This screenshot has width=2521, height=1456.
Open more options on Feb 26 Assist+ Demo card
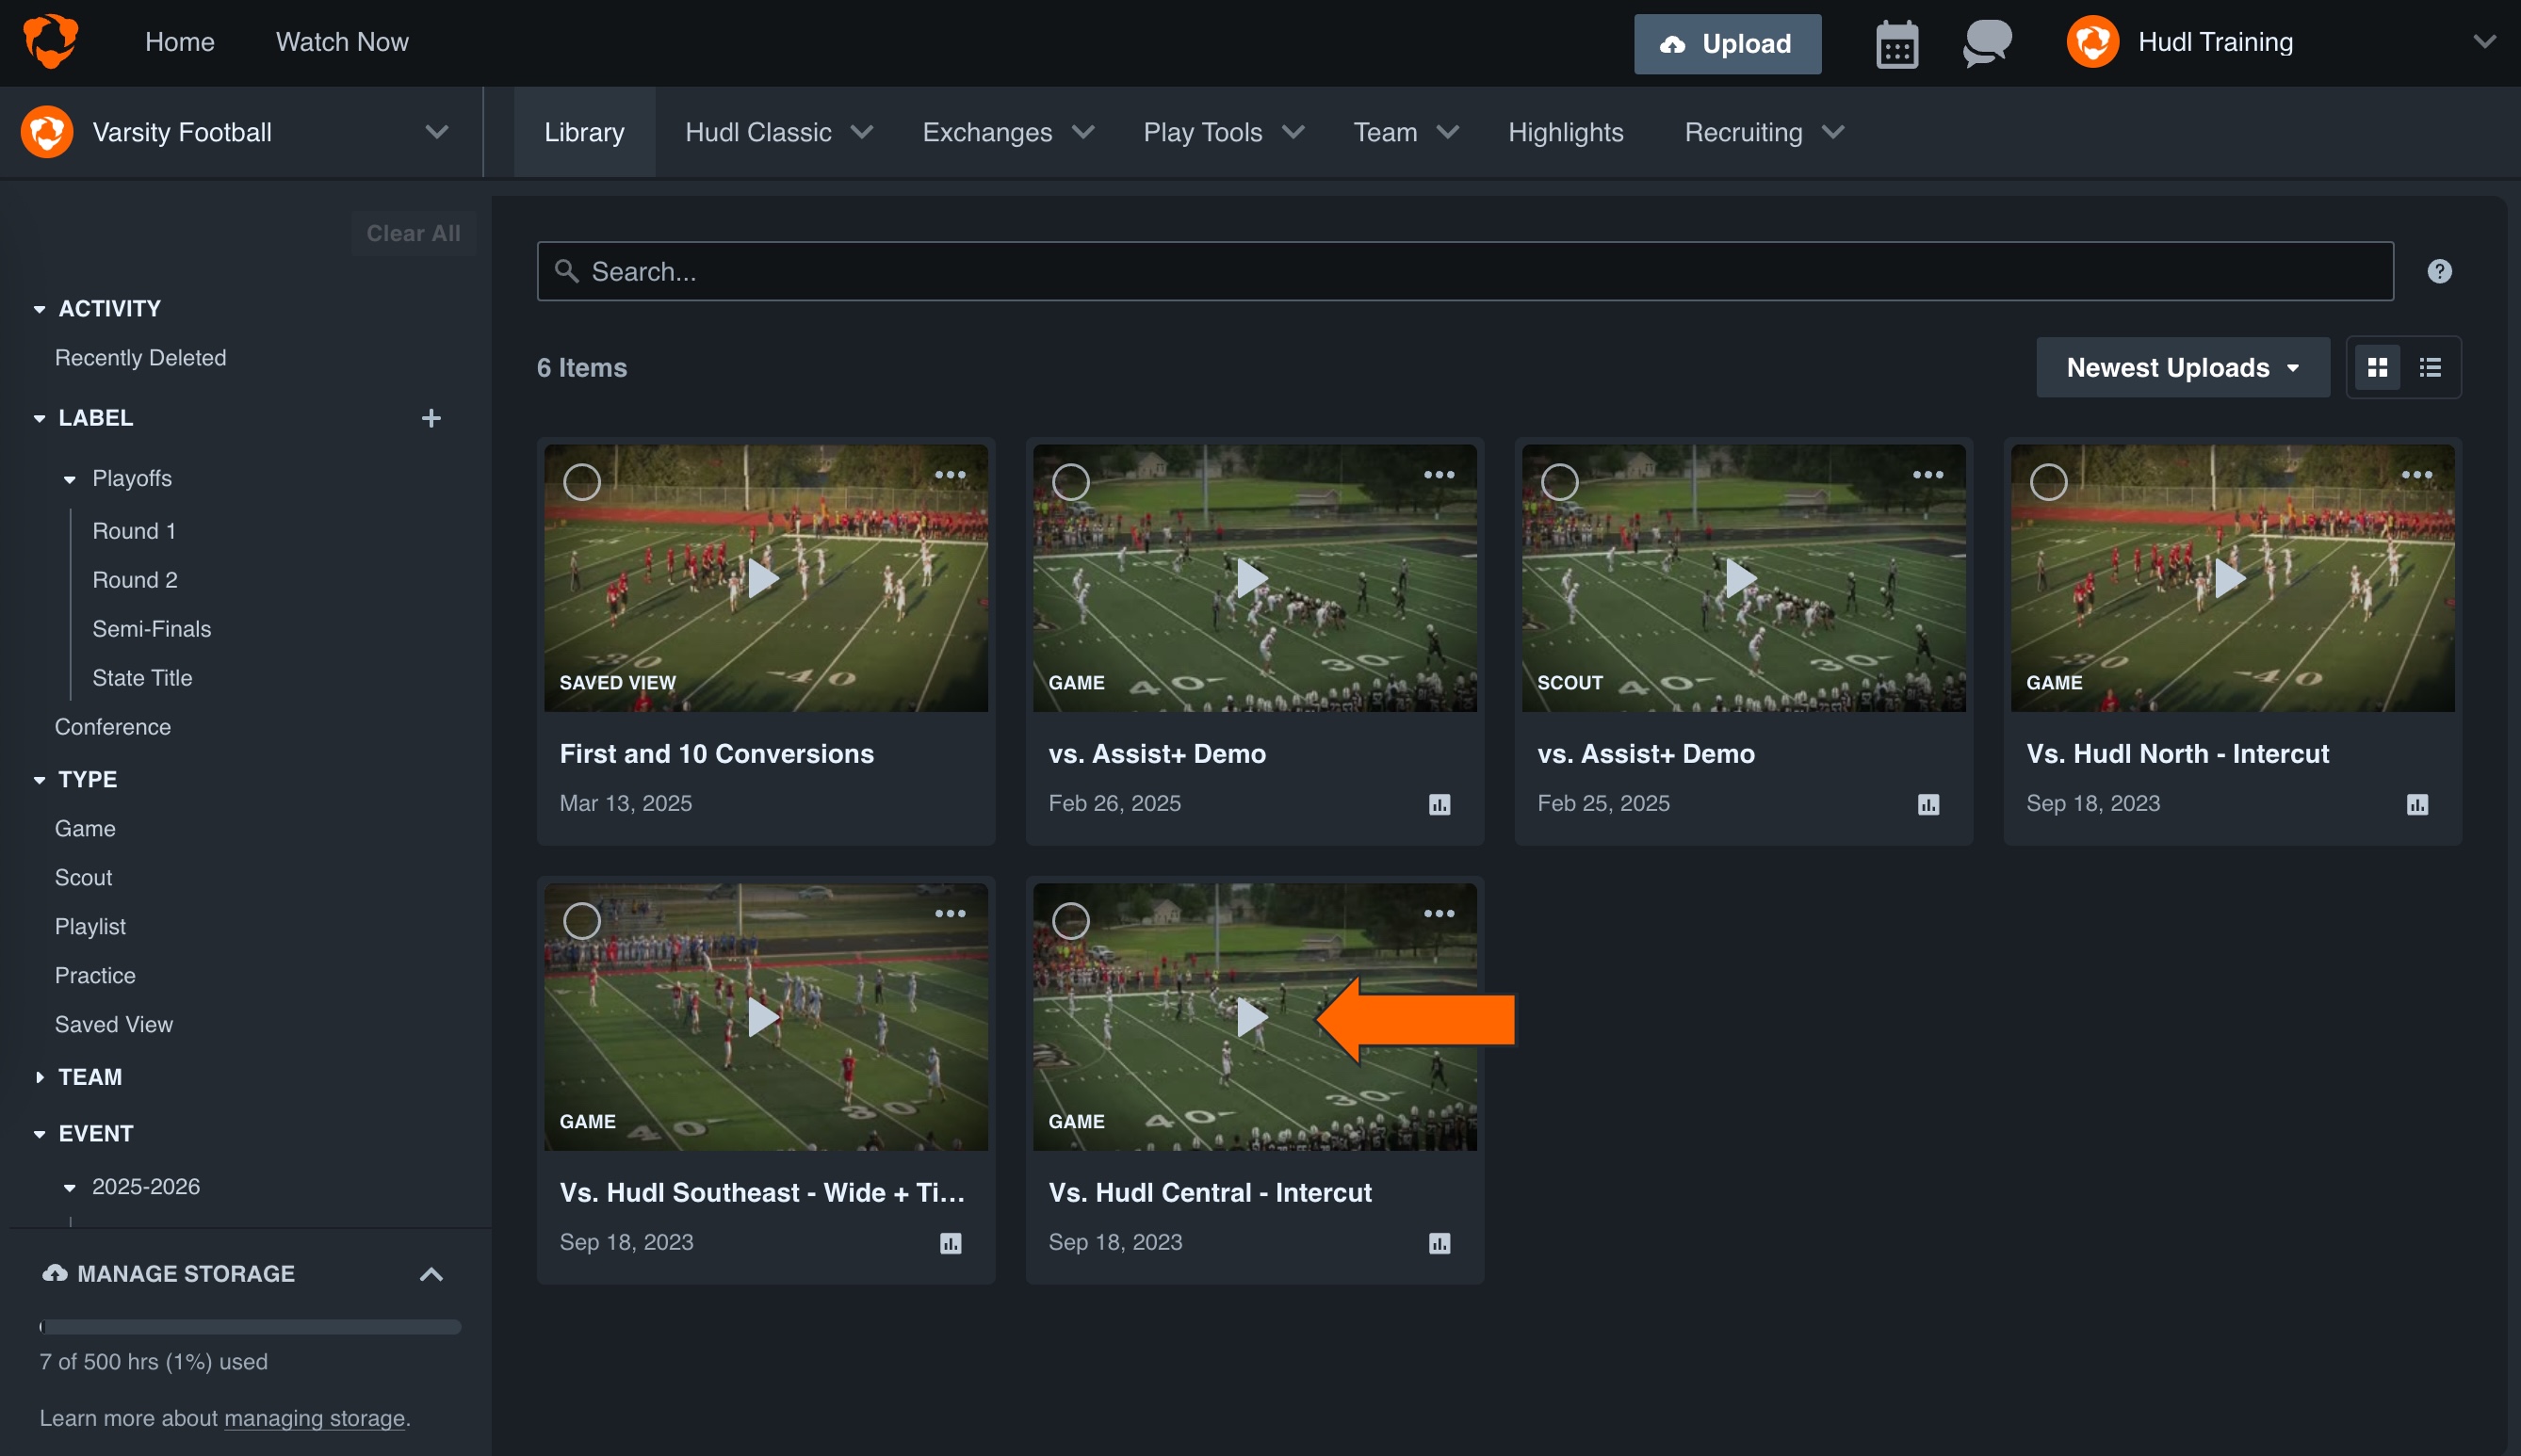point(1439,475)
